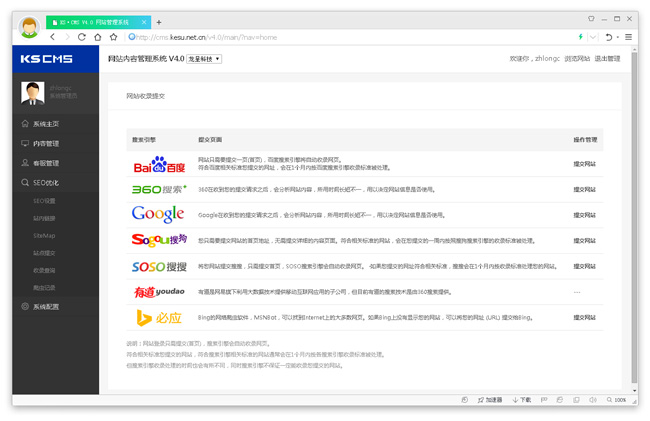Open the 站内链接 submenu item
The image size is (650, 421).
pos(44,218)
